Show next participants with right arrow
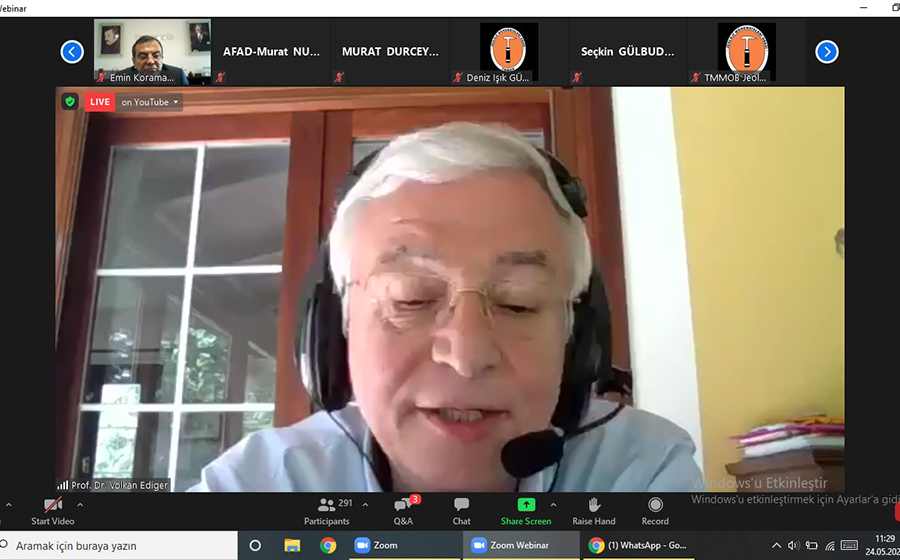This screenshot has height=560, width=900. pos(827,52)
